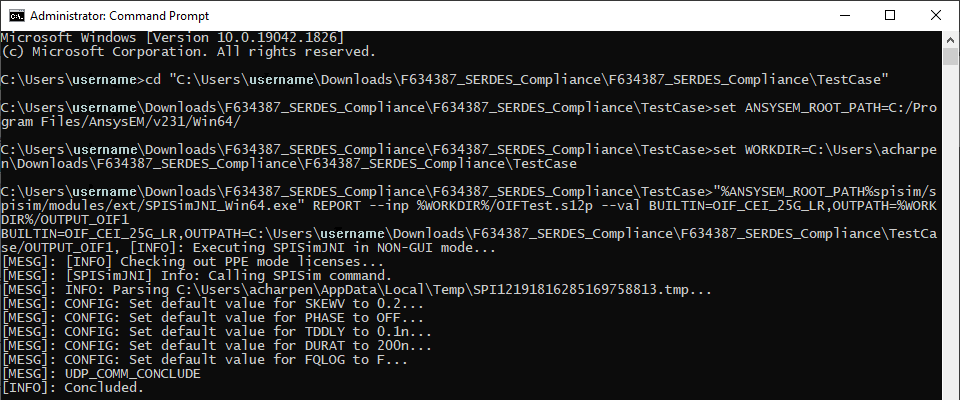Click the DURAT to 200n config line

tap(217, 346)
